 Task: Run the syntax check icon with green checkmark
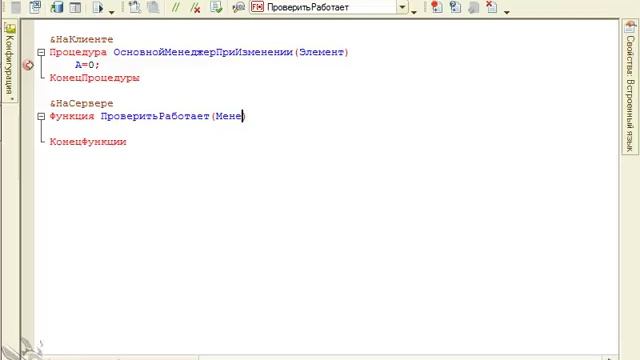coord(216,7)
